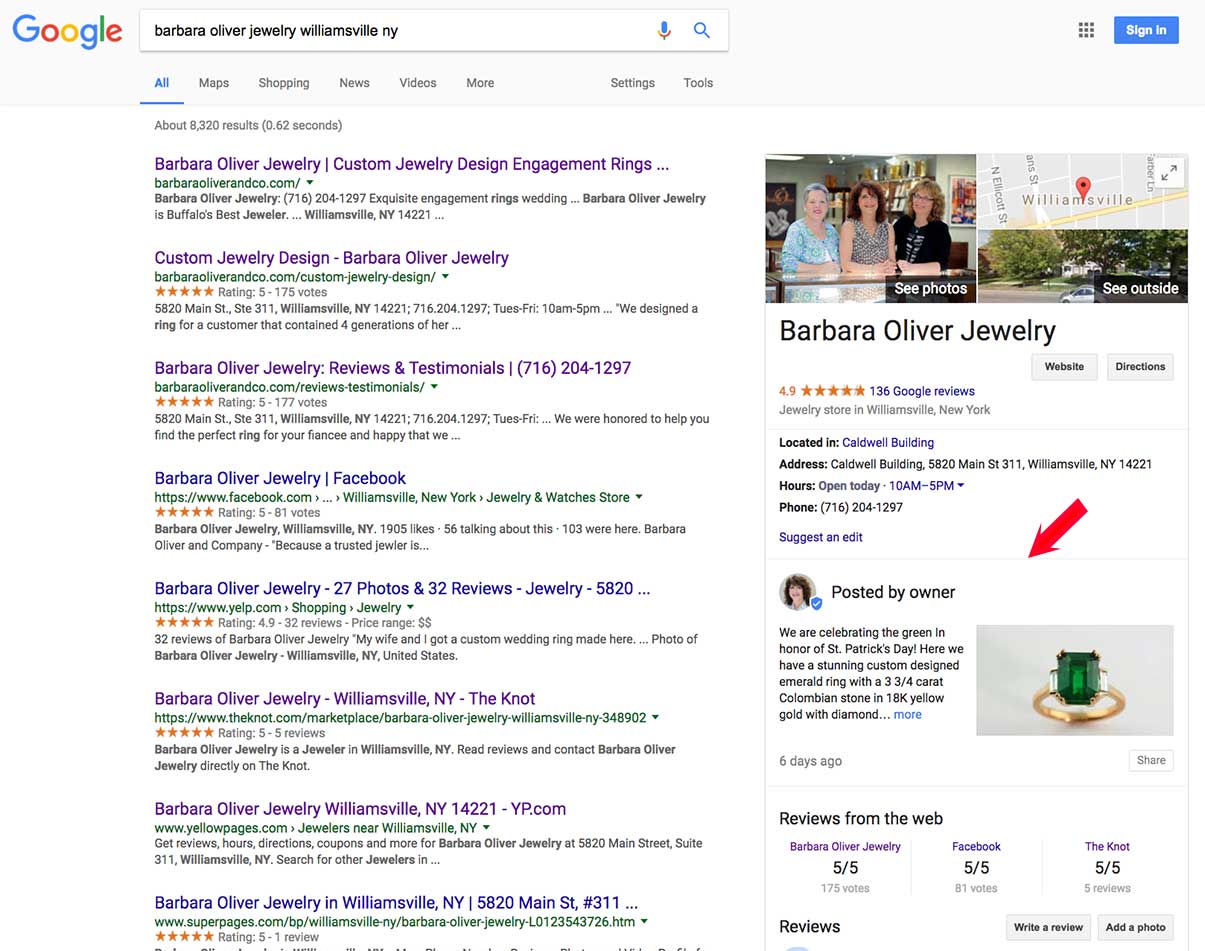View the See outside street thumbnail

(x=1083, y=266)
